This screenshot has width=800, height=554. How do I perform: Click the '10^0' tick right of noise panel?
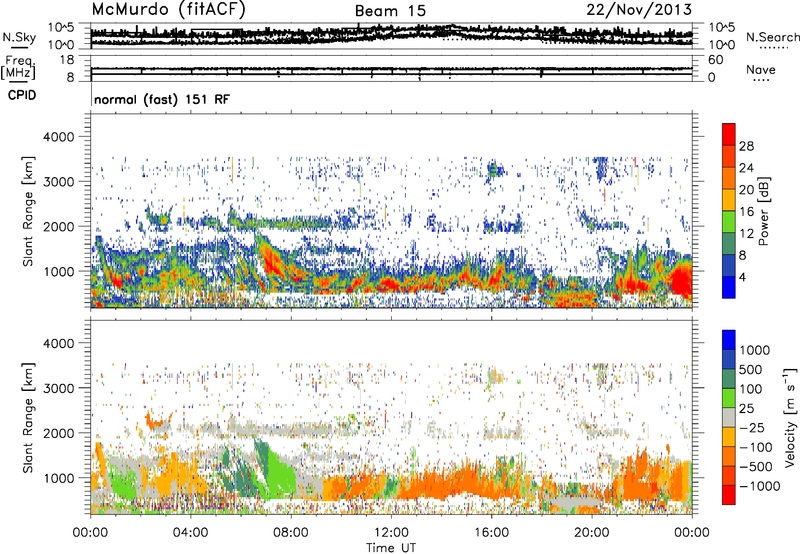(722, 45)
